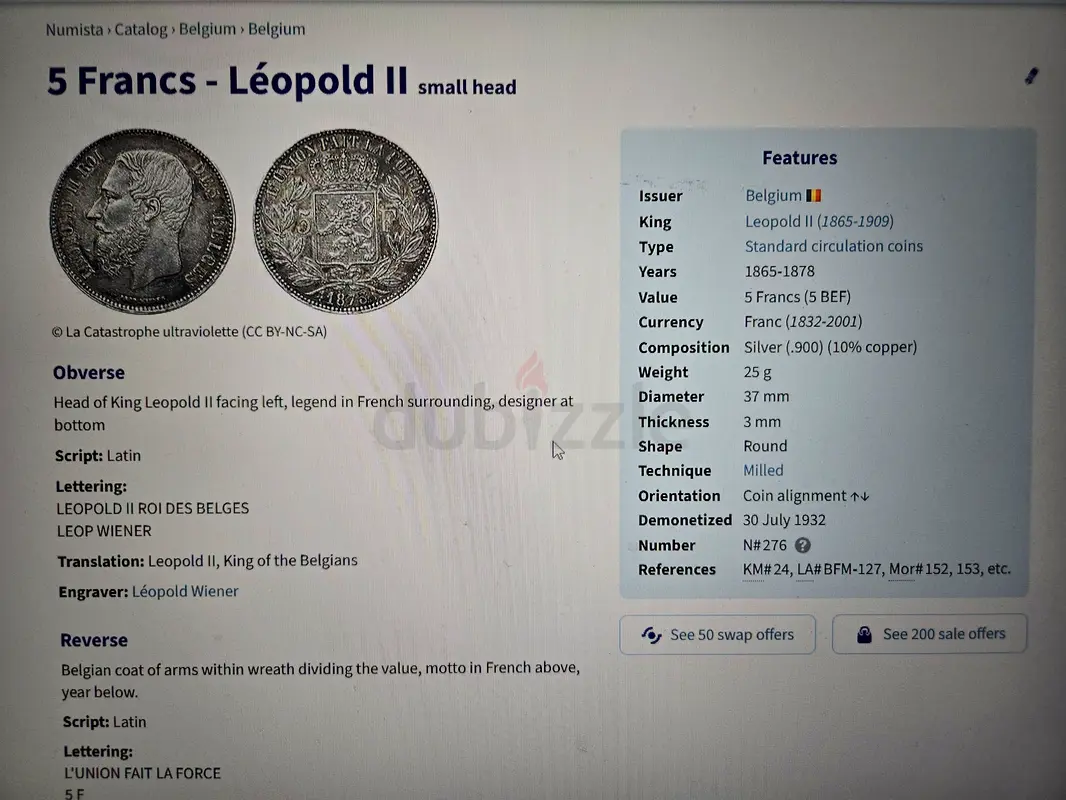This screenshot has width=1066, height=800.
Task: Click the swap arrows icon
Action: click(x=651, y=635)
